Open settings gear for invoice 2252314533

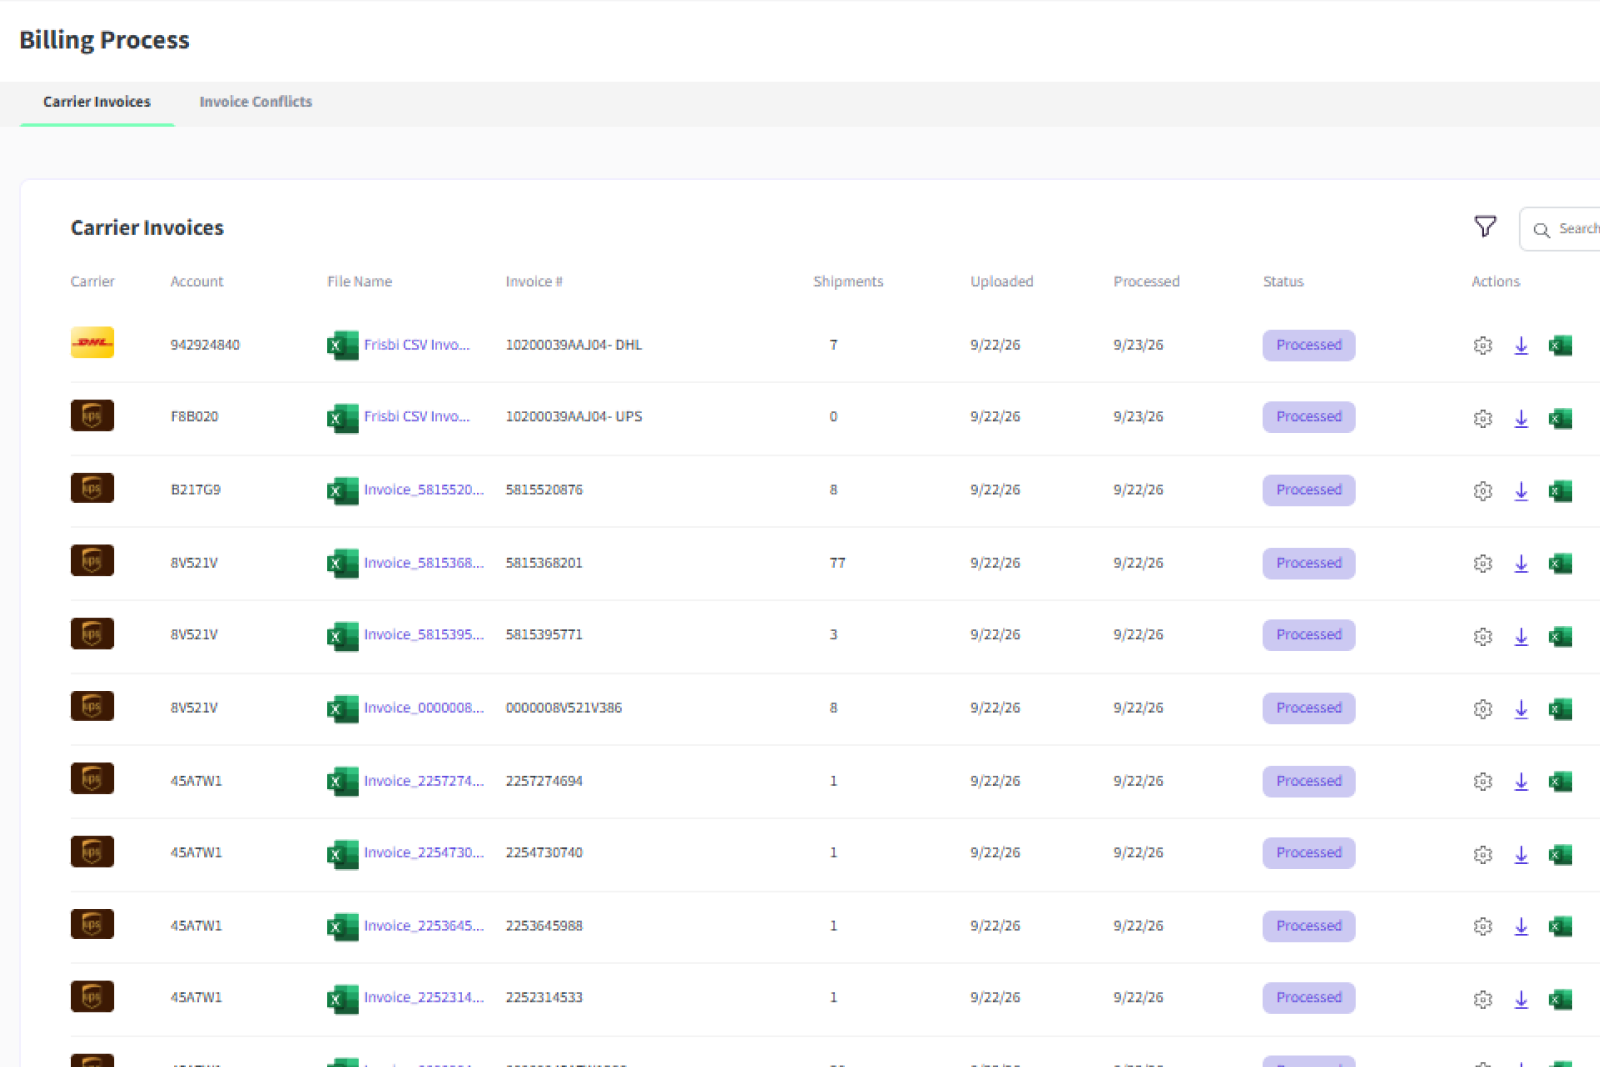(1483, 999)
